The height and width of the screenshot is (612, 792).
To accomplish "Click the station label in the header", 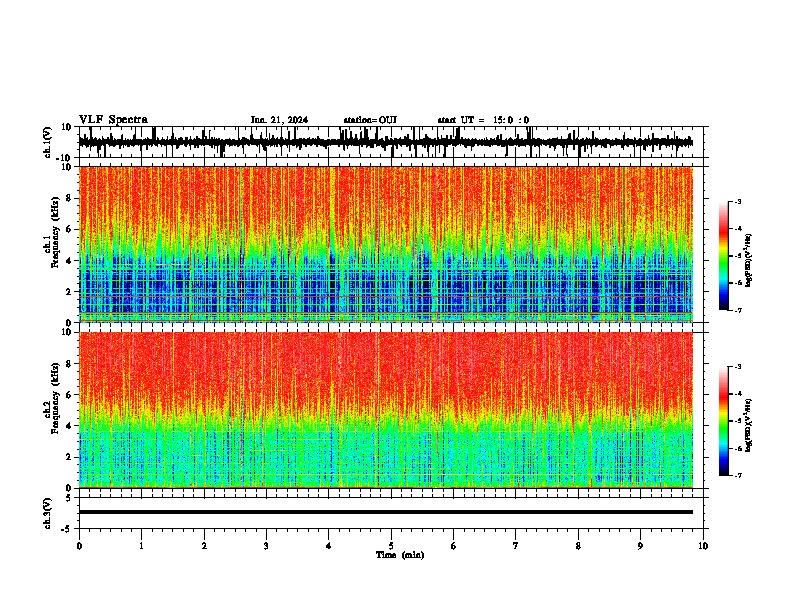I will (370, 120).
